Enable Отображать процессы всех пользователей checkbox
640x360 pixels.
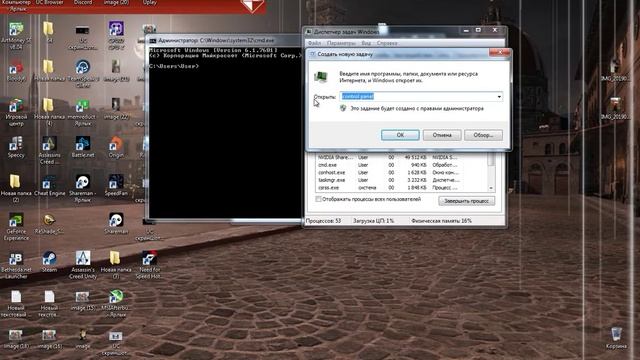[318, 199]
